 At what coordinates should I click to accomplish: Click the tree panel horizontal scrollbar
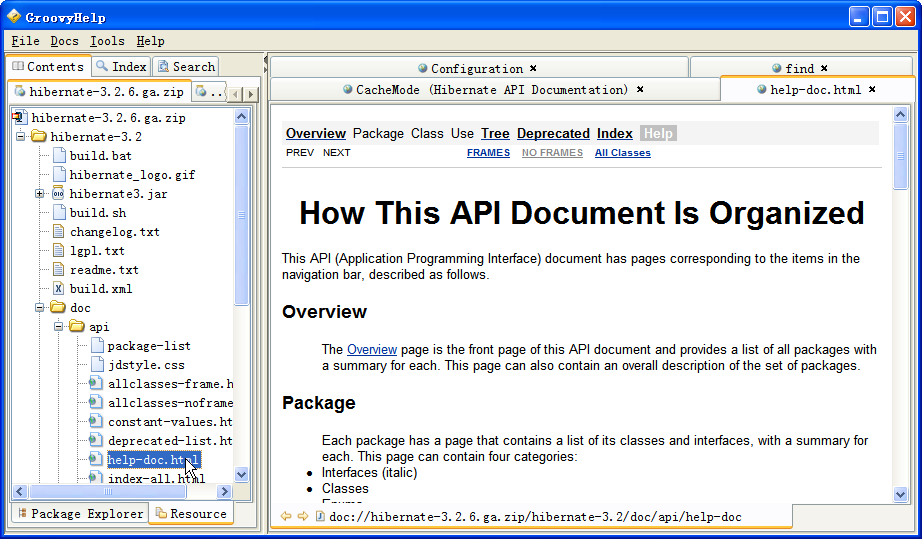(x=120, y=492)
